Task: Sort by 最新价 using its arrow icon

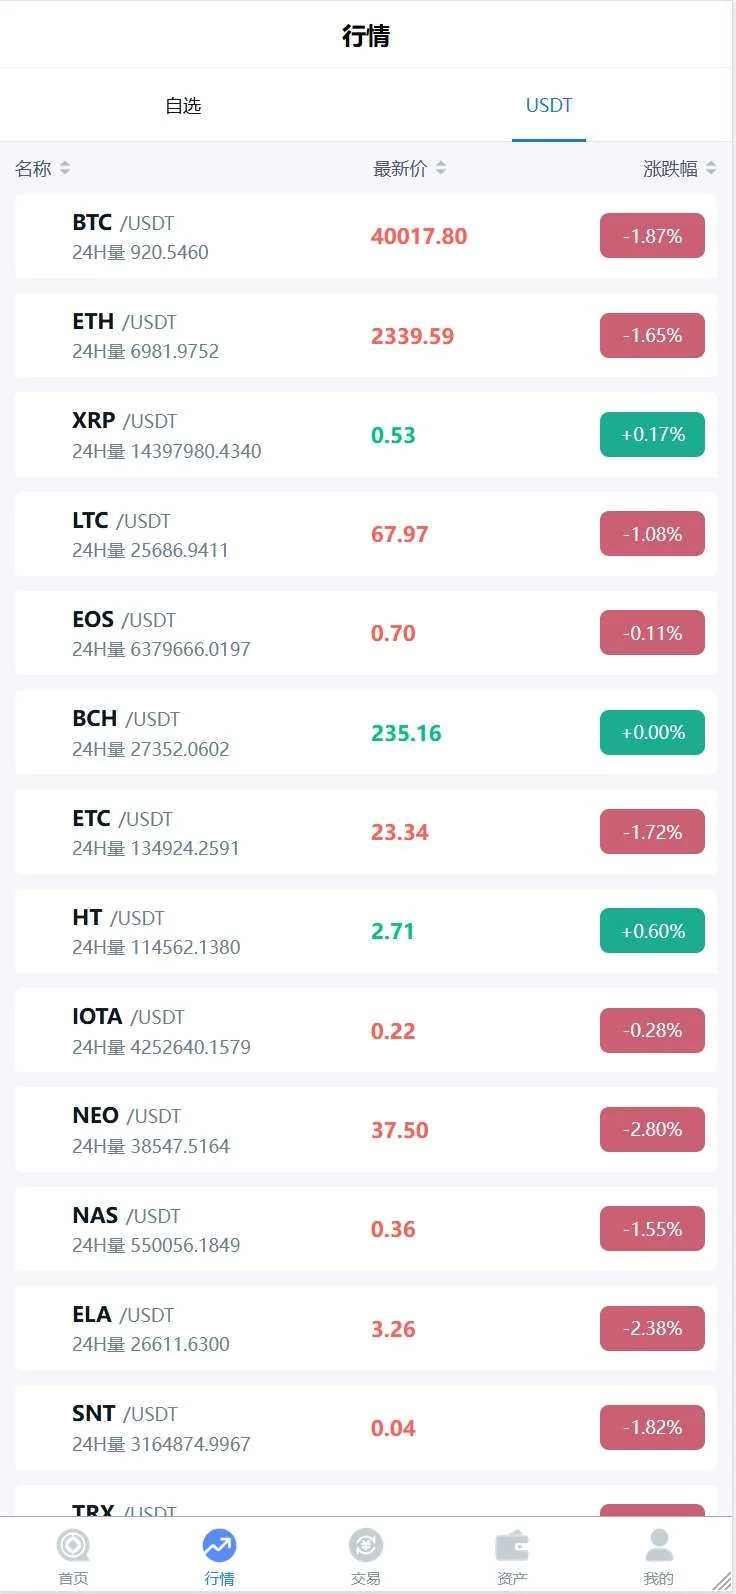Action: point(441,168)
